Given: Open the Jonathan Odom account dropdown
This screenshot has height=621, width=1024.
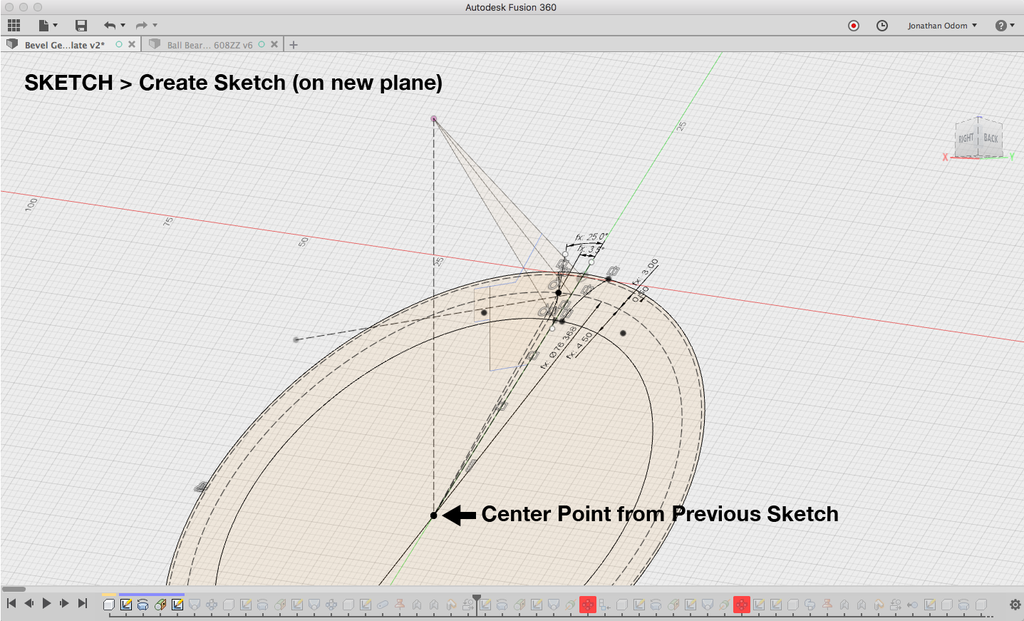Looking at the screenshot, I should point(942,25).
